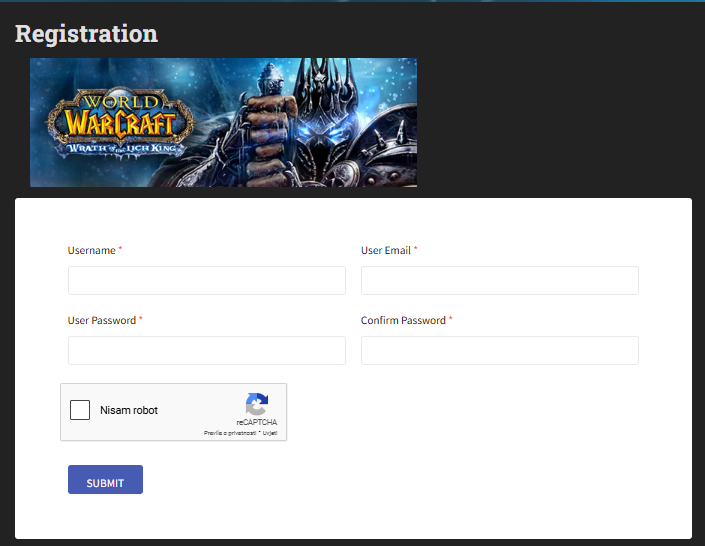Check the 'Nisam robot' reCAPTCHA checkbox
The height and width of the screenshot is (546, 705).
point(80,411)
